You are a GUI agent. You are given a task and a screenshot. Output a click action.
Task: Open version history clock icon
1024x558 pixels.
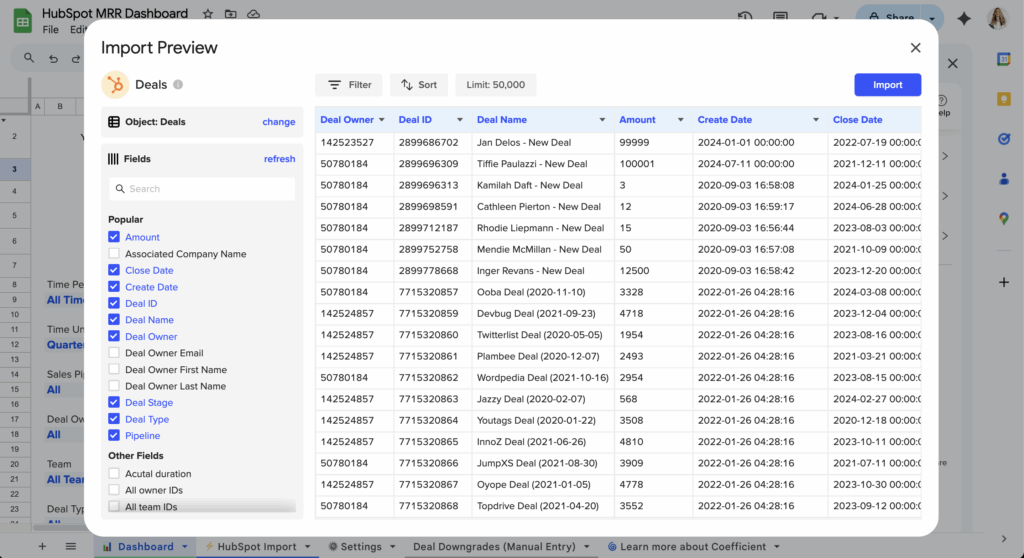click(x=744, y=17)
